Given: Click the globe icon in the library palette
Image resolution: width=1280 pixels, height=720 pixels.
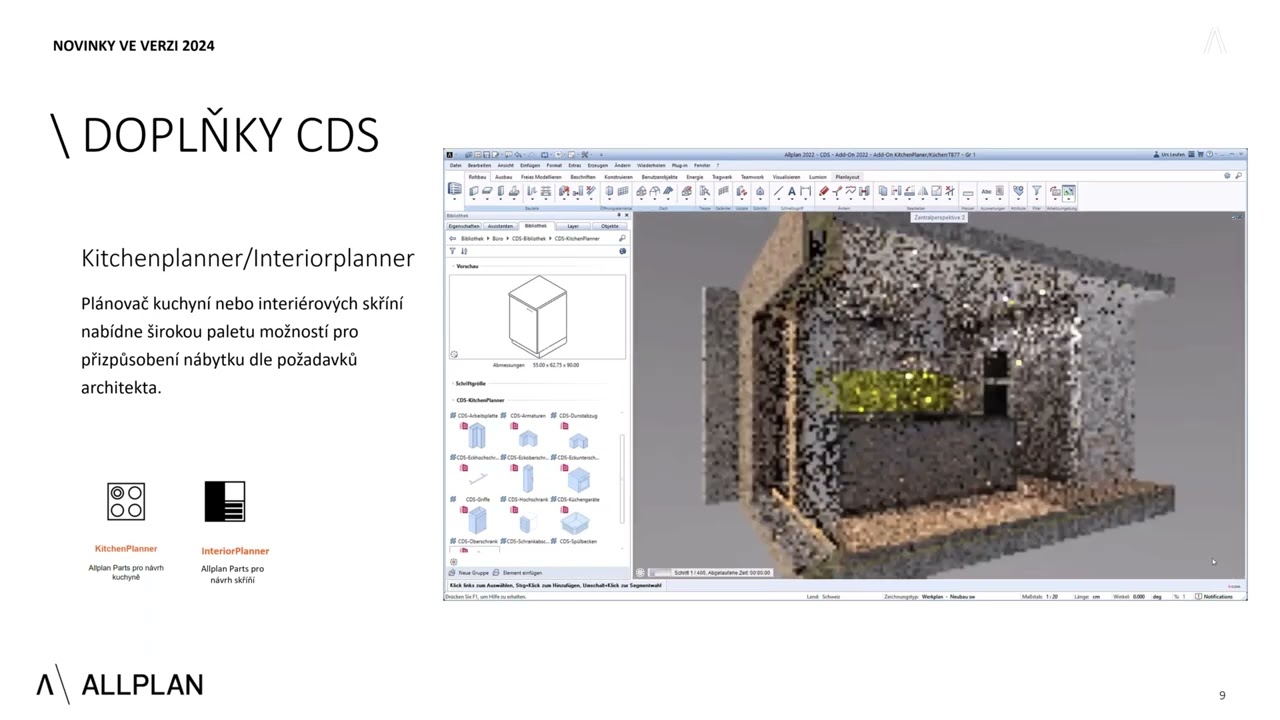Looking at the screenshot, I should point(622,251).
